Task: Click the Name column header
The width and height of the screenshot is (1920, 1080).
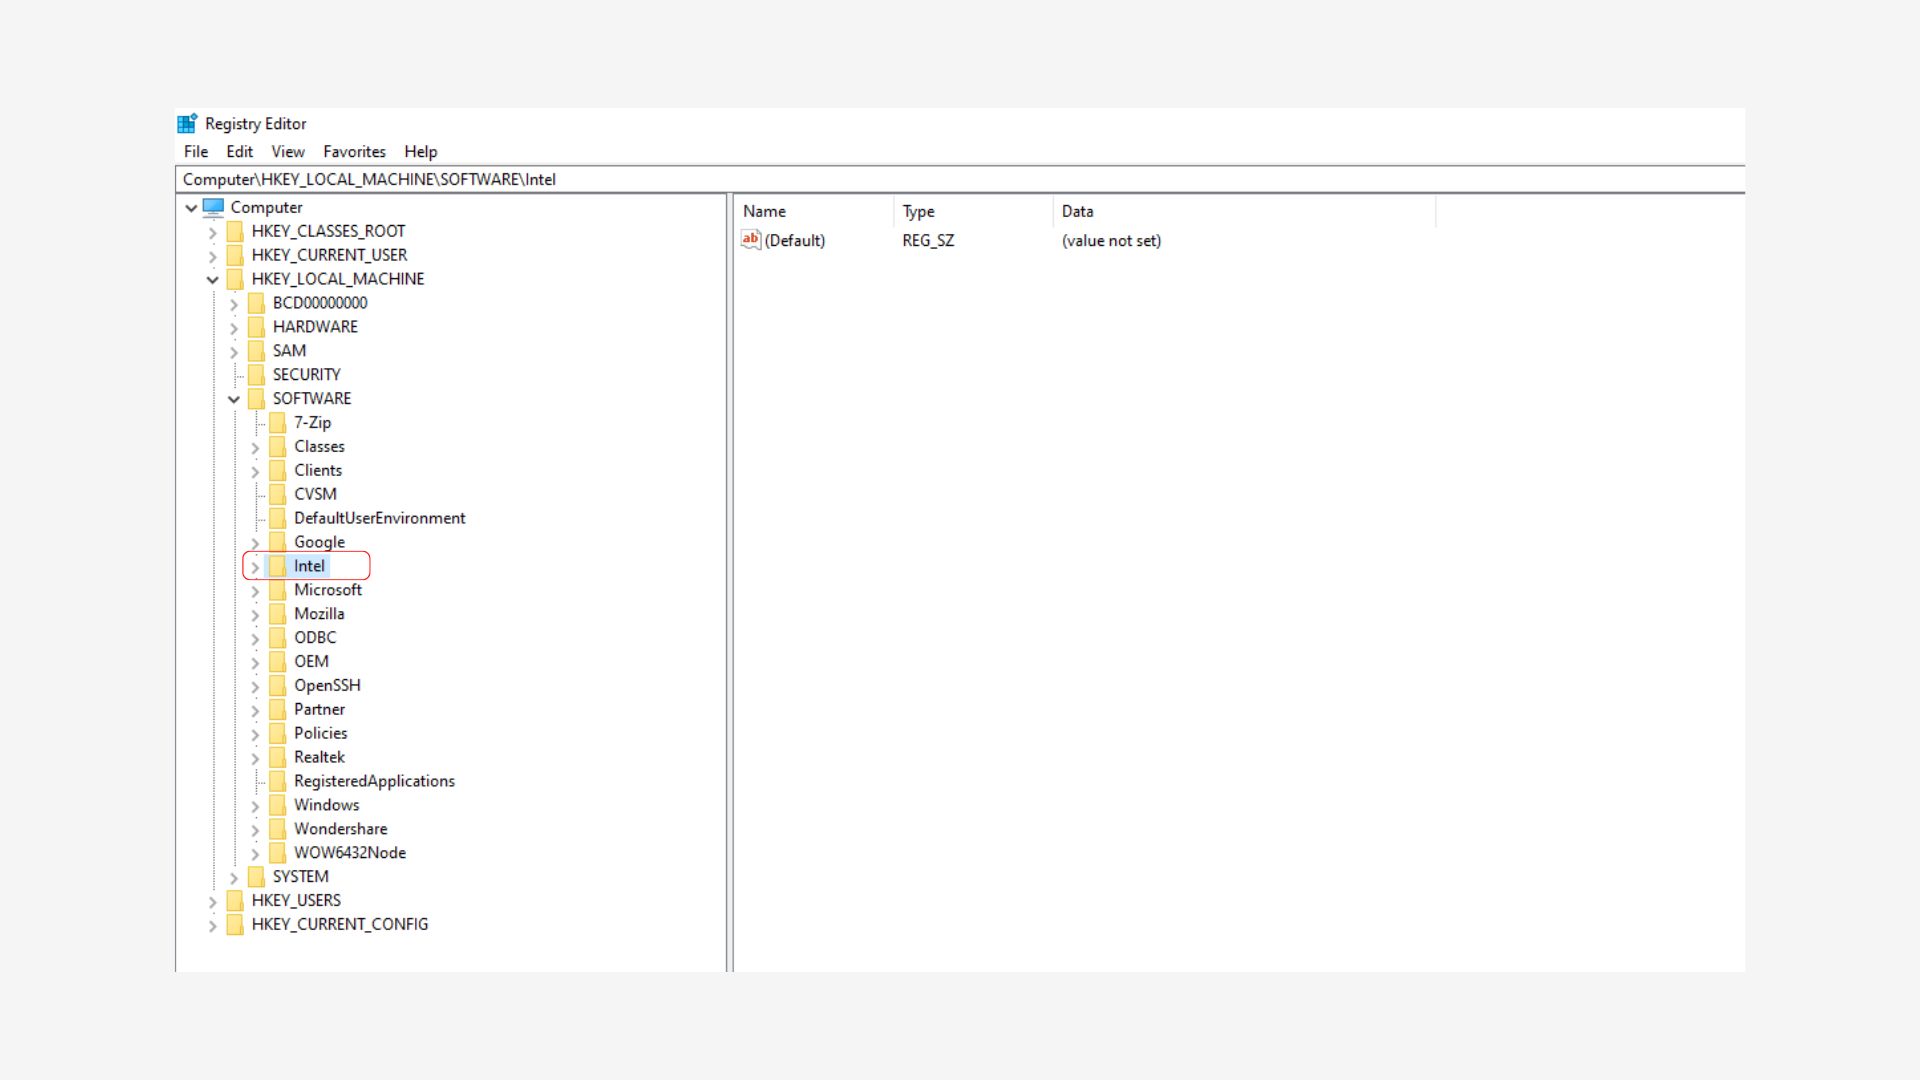Action: (764, 212)
